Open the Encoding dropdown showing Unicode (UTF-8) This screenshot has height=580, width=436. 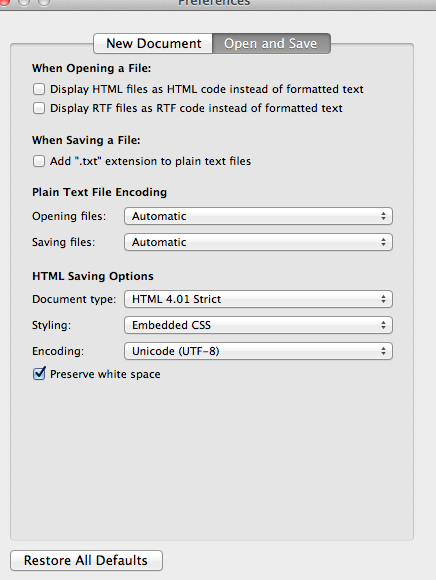[x=258, y=351]
